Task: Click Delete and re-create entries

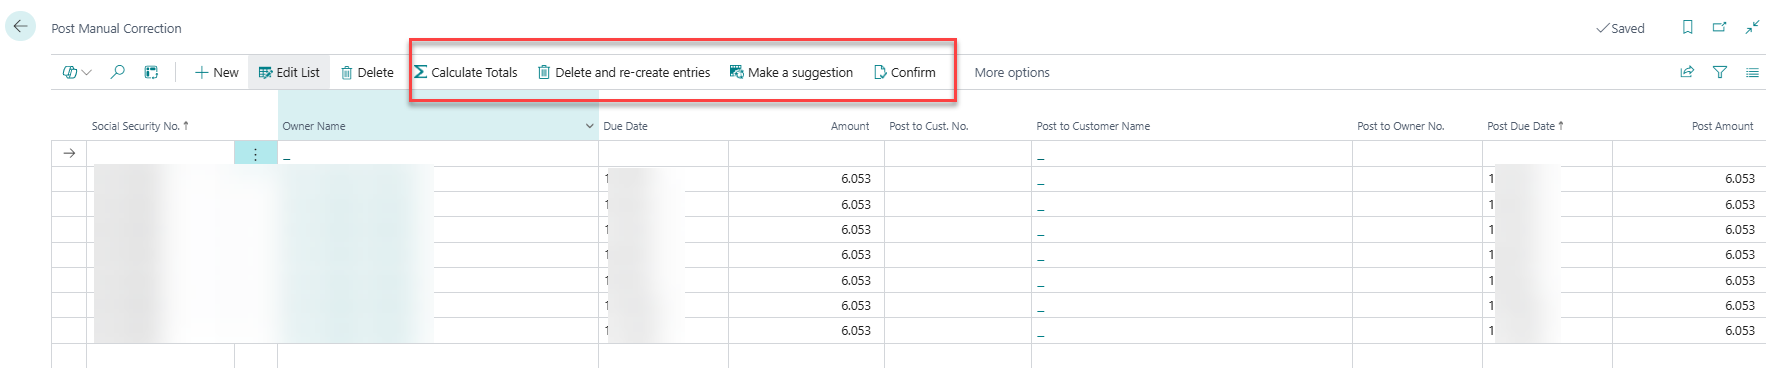Action: 624,72
